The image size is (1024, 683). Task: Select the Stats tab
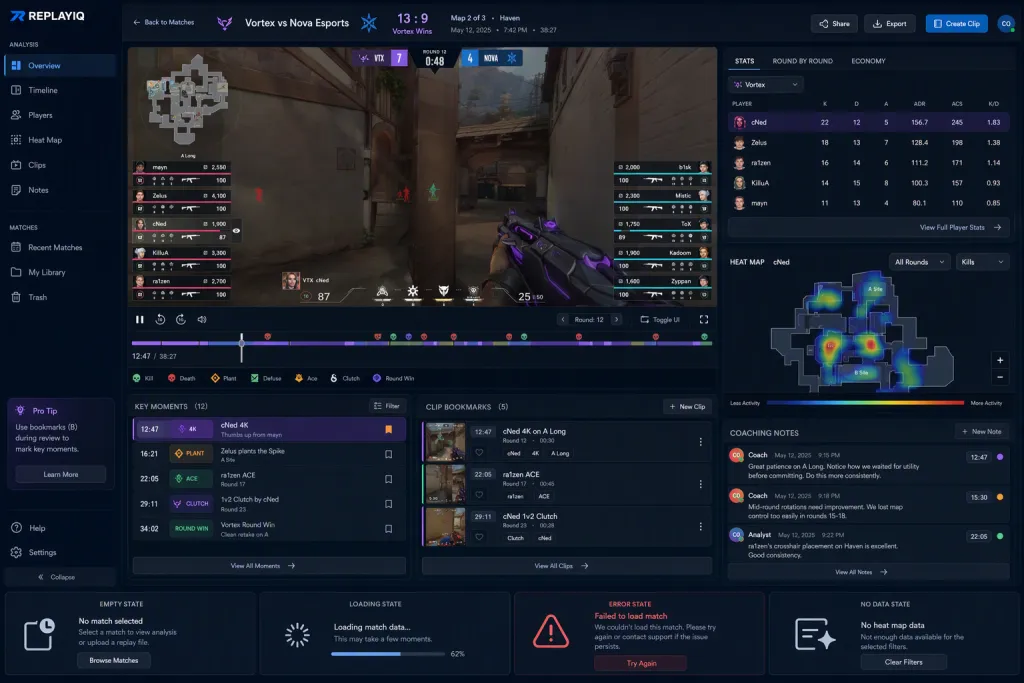[744, 61]
